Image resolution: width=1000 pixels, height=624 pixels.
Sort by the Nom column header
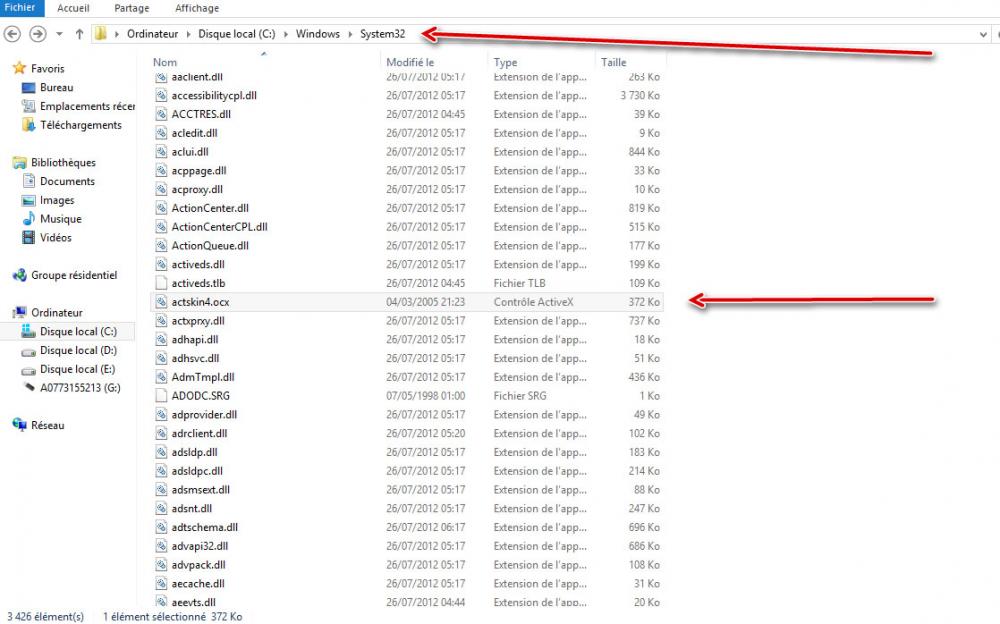pos(165,62)
